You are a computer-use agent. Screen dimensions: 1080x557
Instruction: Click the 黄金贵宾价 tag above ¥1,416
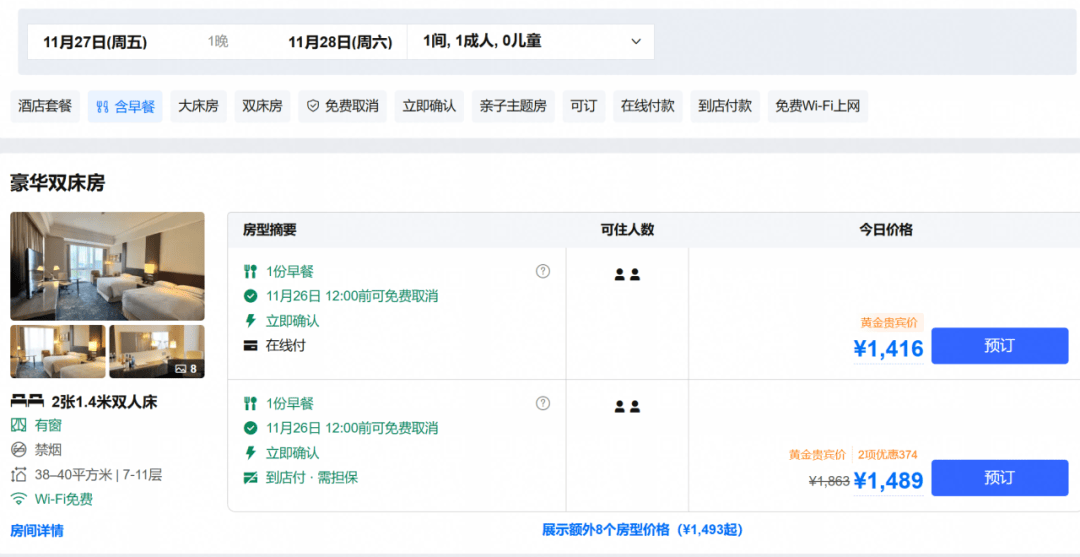(x=891, y=322)
